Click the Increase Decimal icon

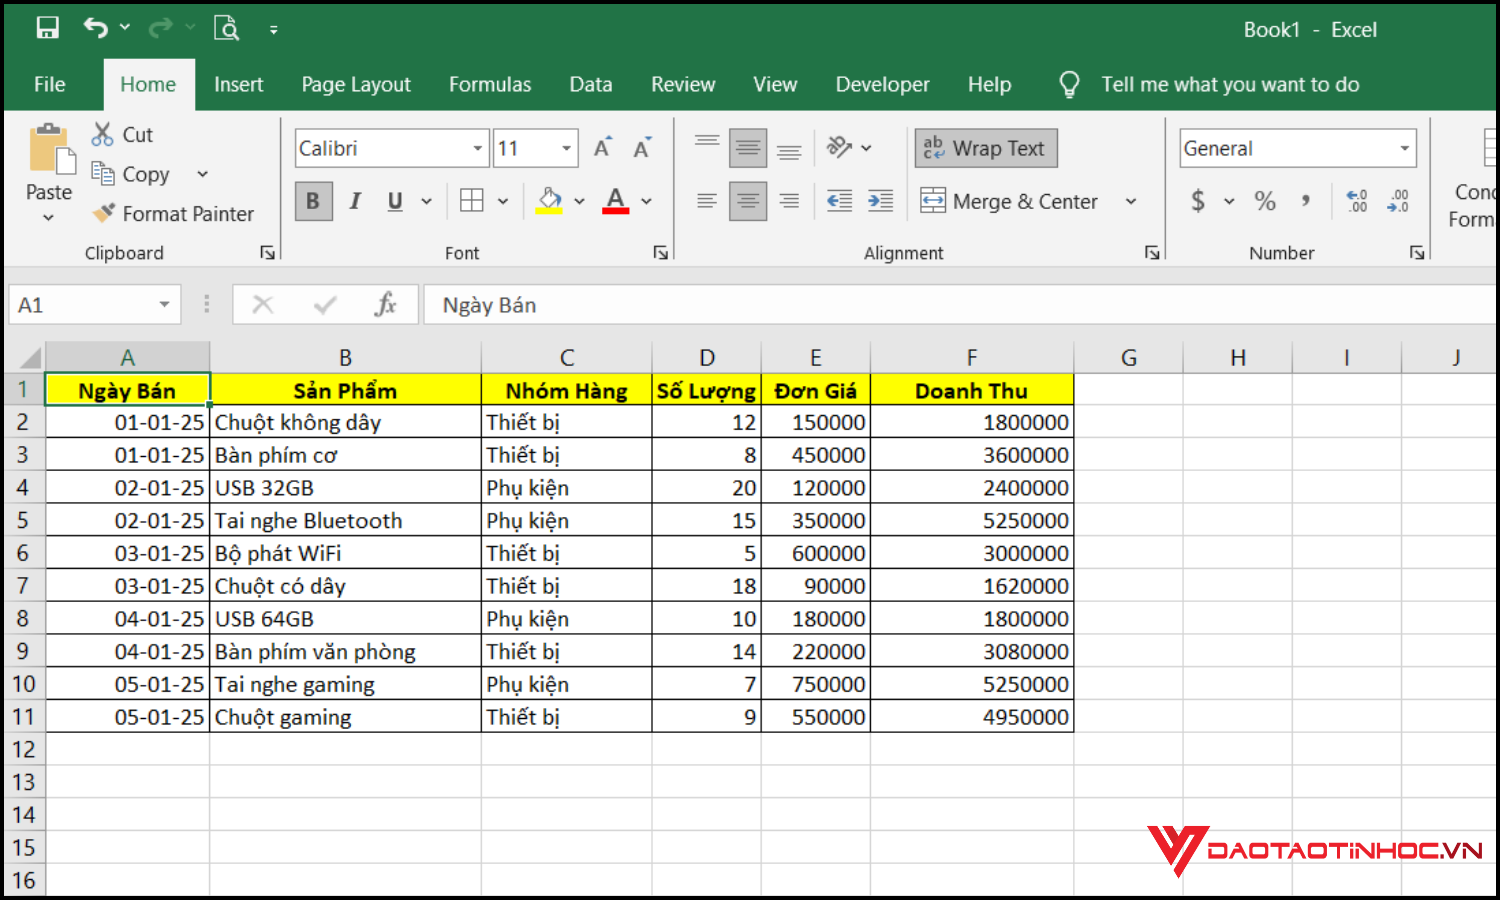pyautogui.click(x=1356, y=200)
